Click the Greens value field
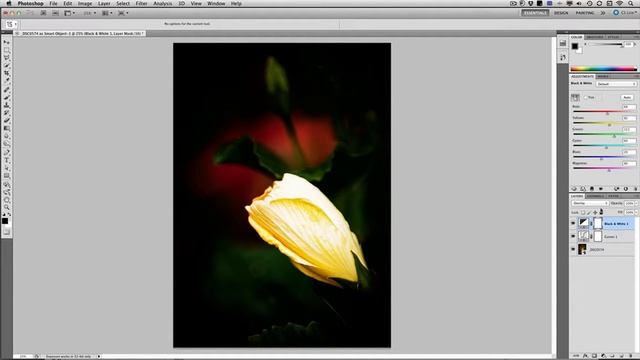640x360 pixels. [x=629, y=129]
